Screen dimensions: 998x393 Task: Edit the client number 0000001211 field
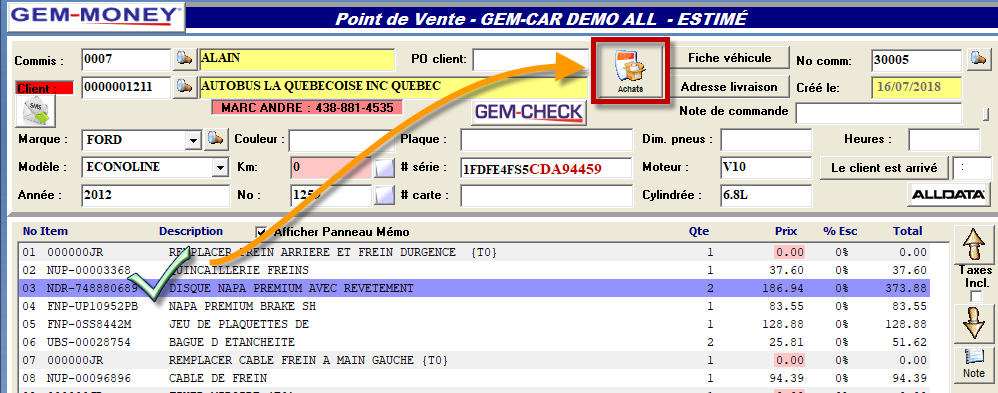127,87
